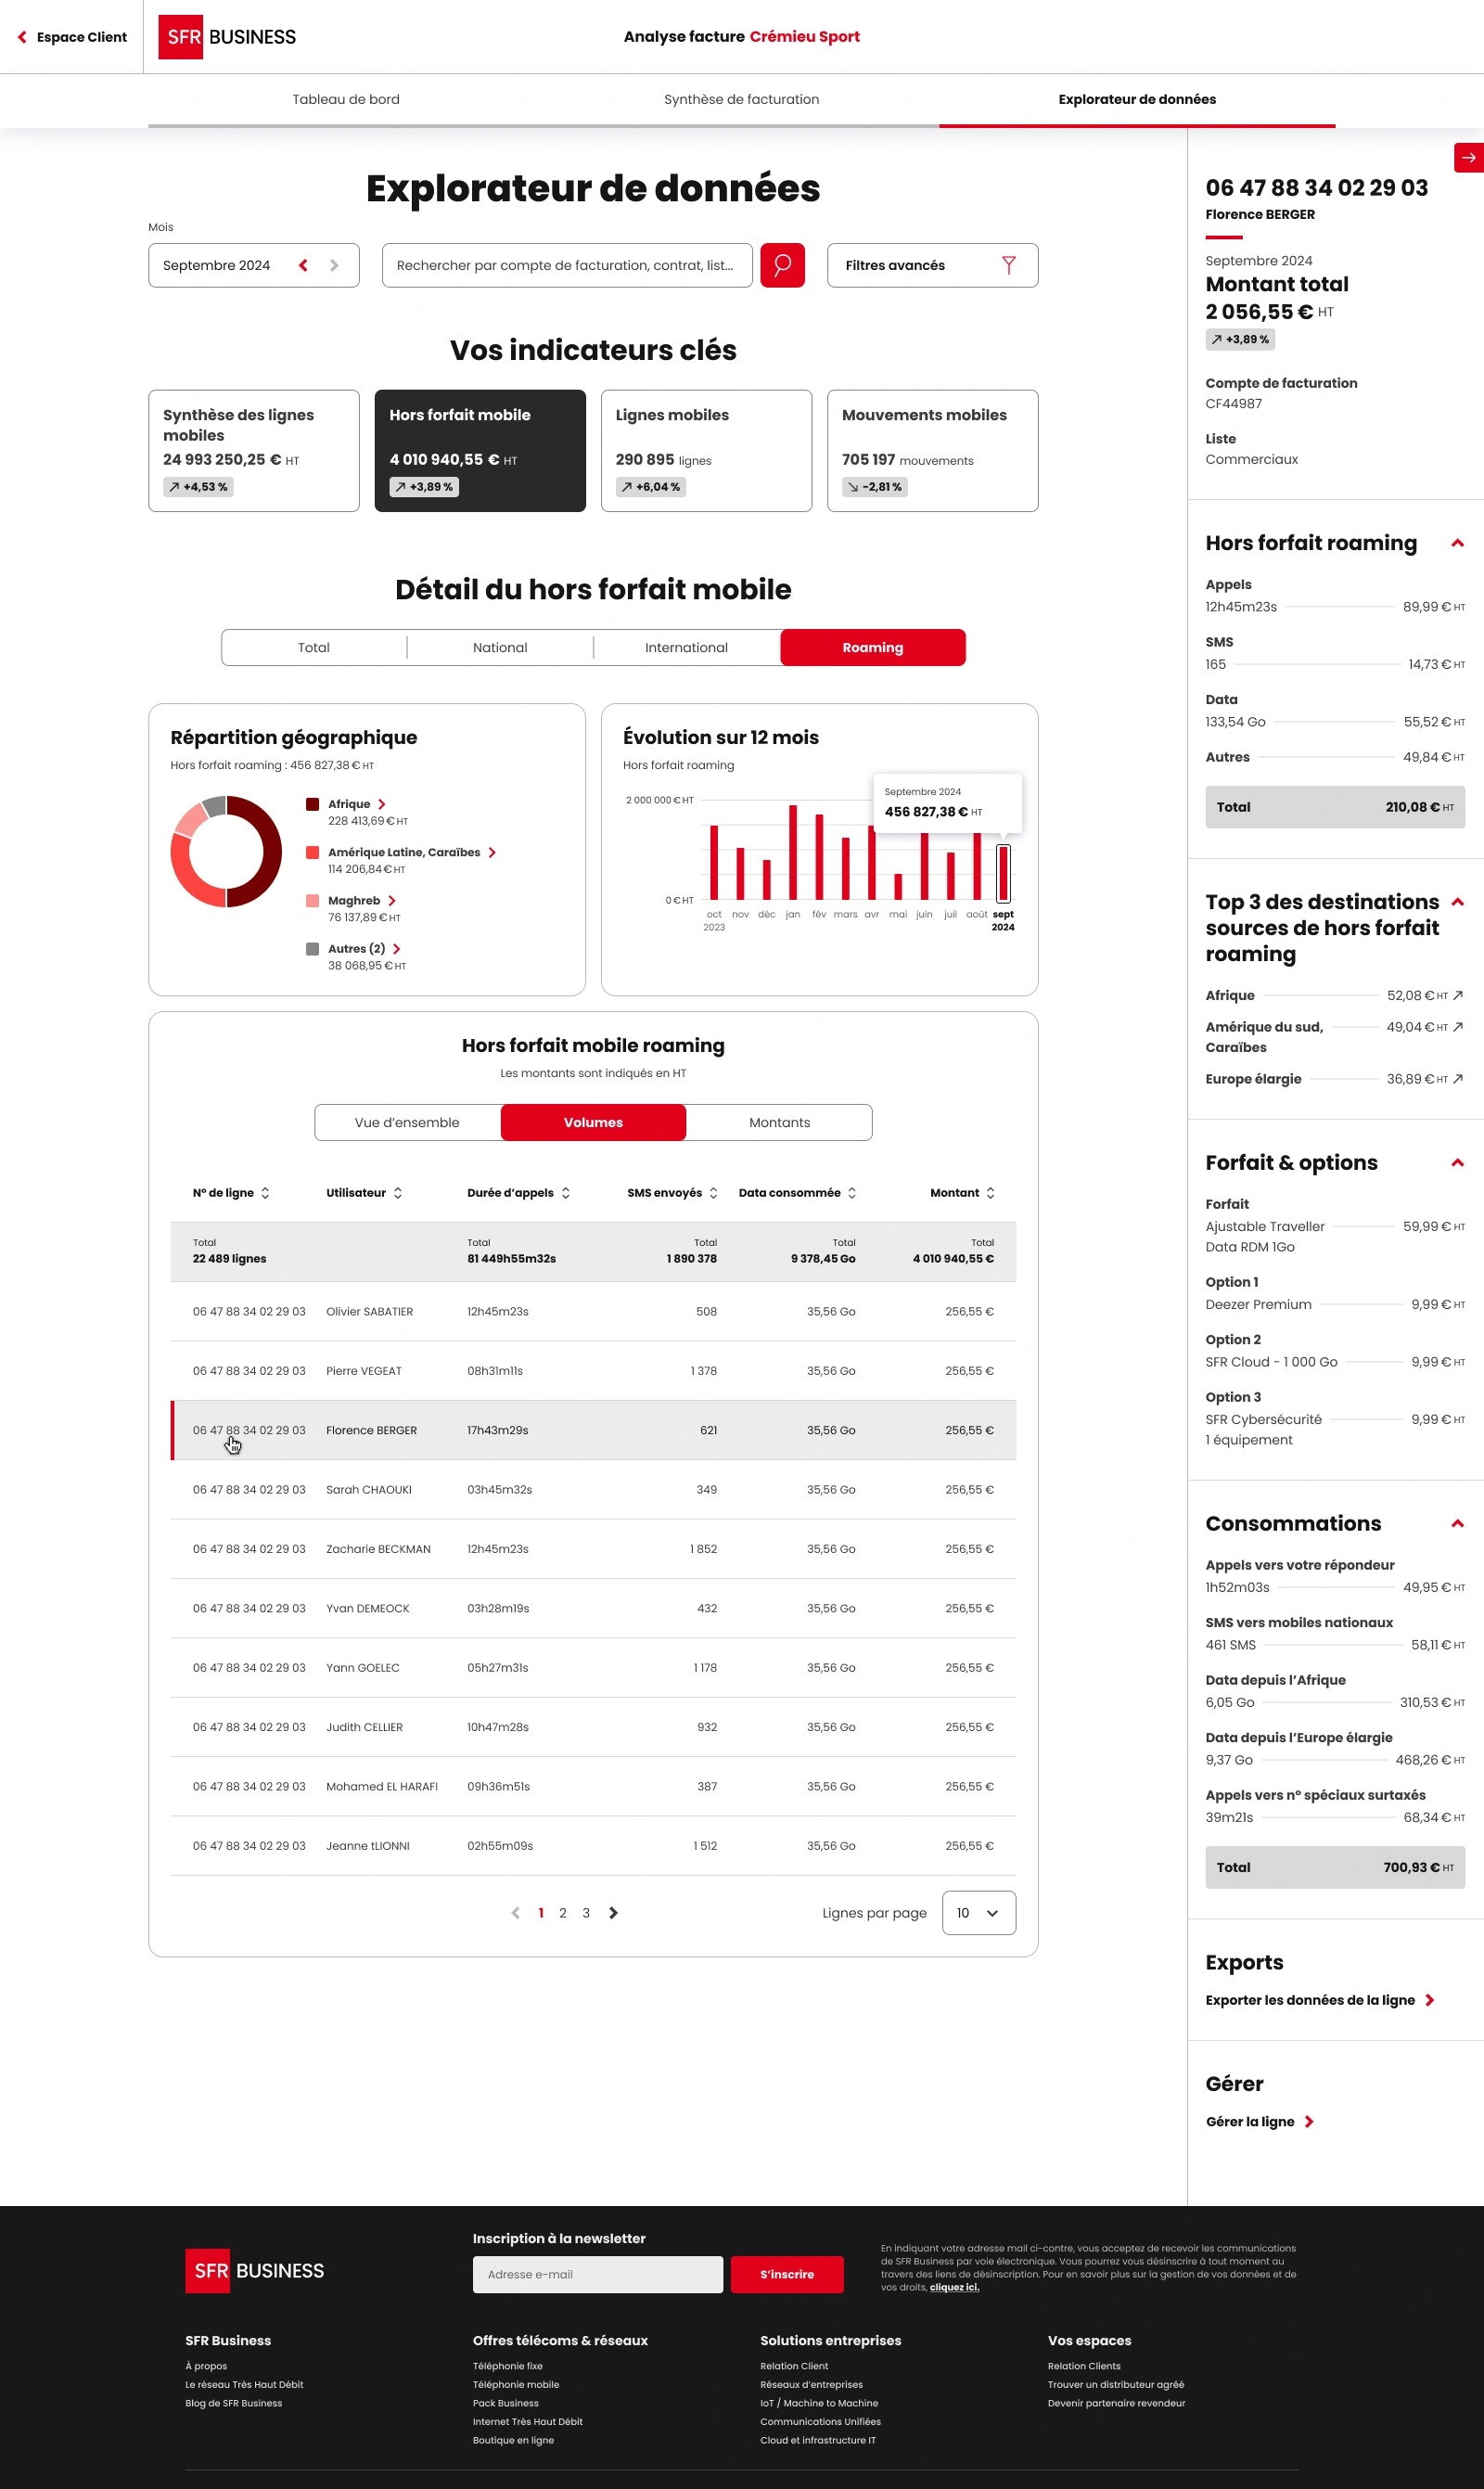Collapse the Hors forfait roaming section

1457,541
